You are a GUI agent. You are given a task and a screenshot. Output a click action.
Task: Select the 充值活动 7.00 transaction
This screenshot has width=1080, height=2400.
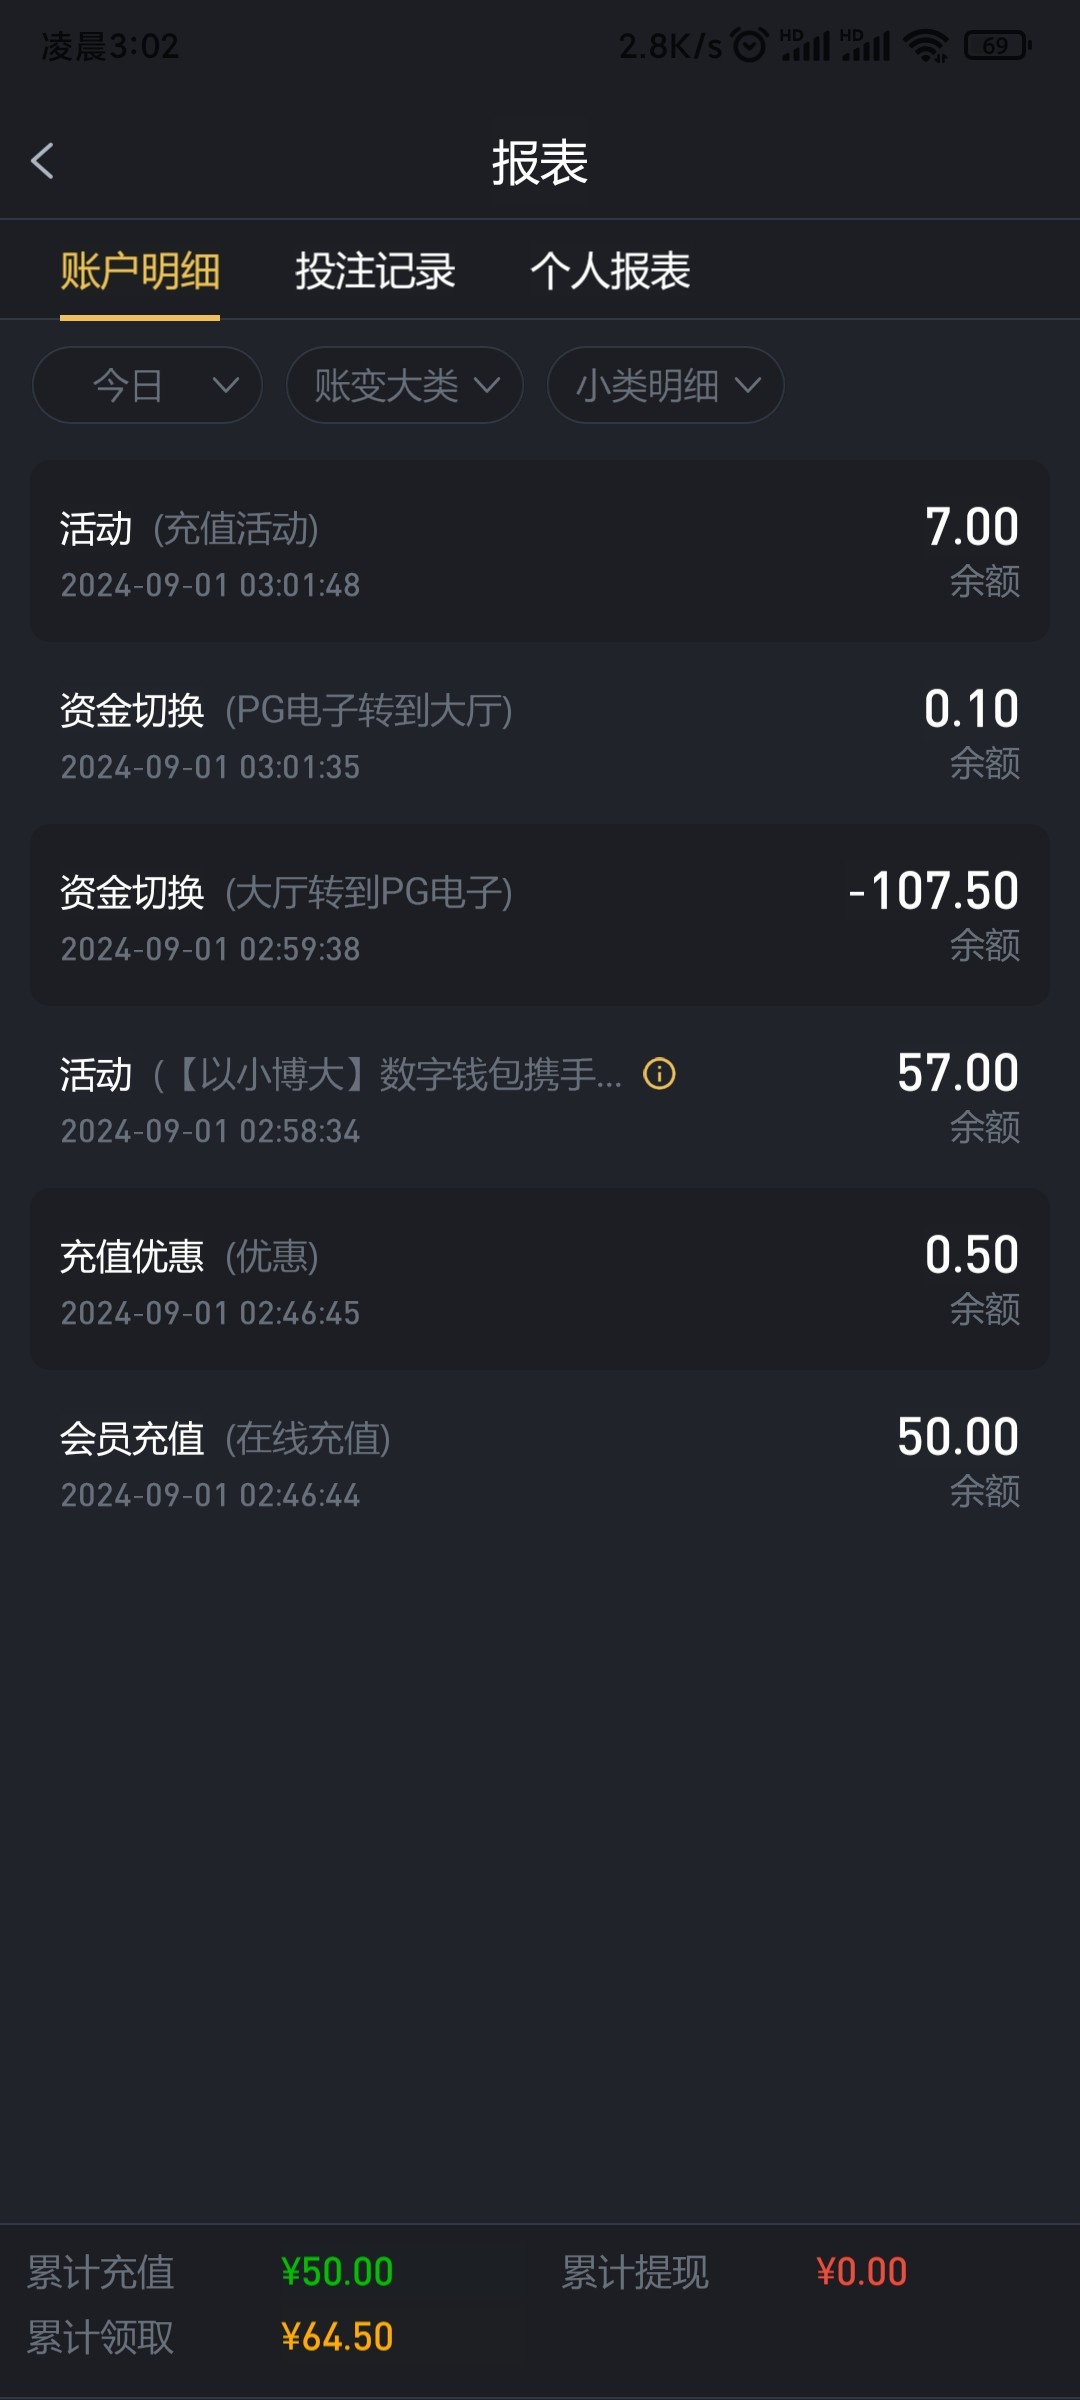[x=540, y=551]
